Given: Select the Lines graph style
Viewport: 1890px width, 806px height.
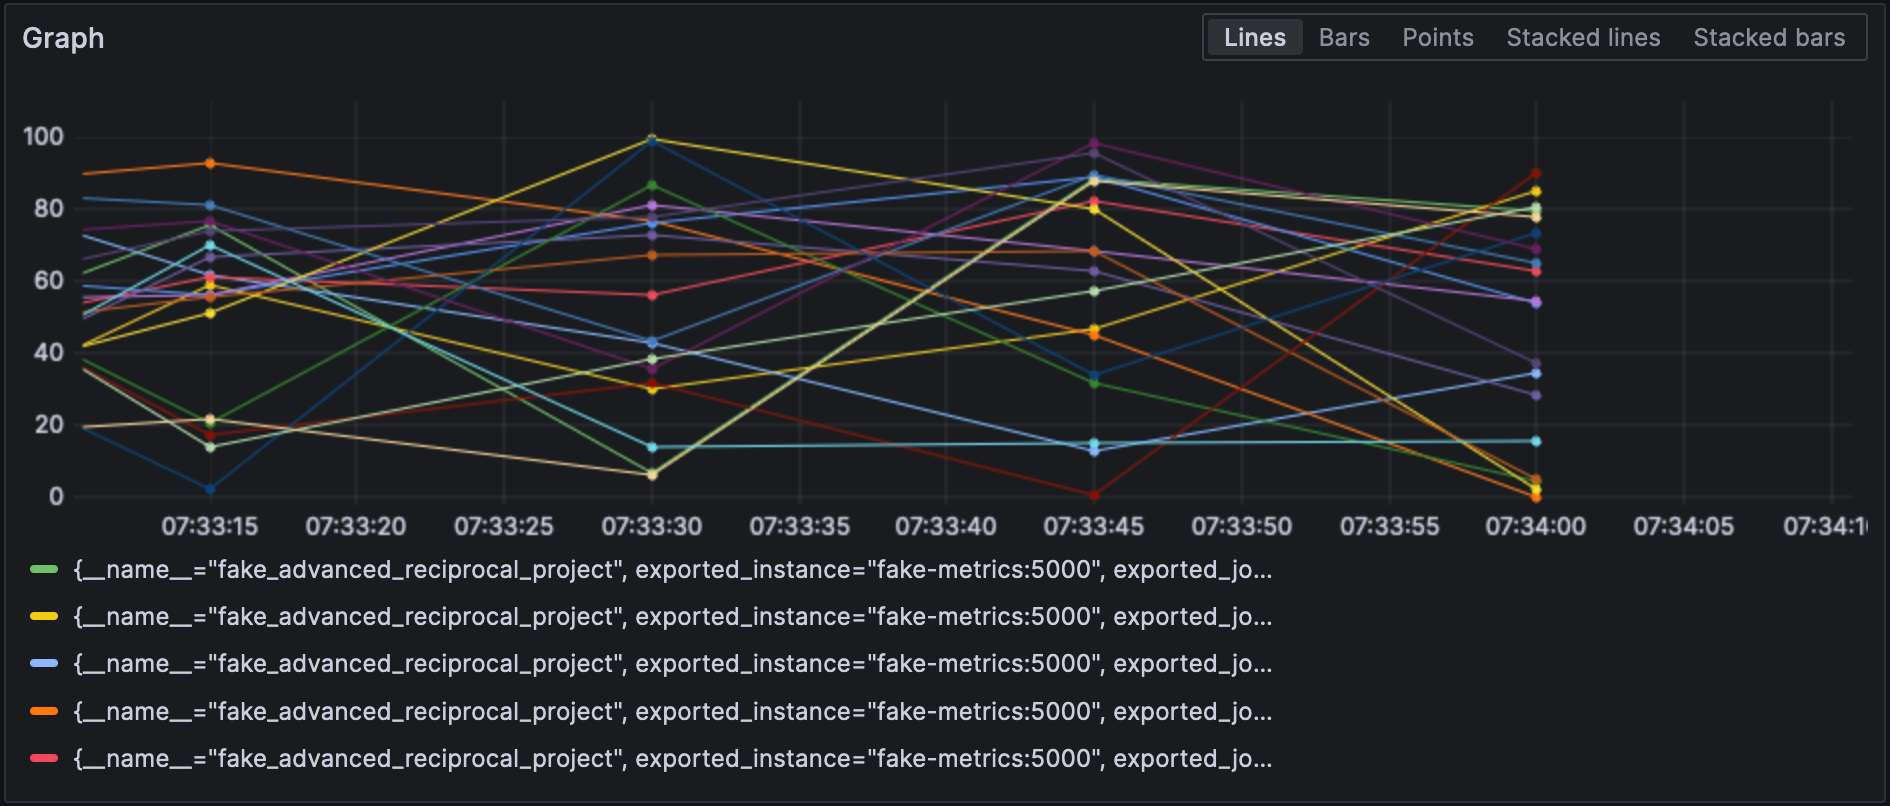Looking at the screenshot, I should (1254, 38).
